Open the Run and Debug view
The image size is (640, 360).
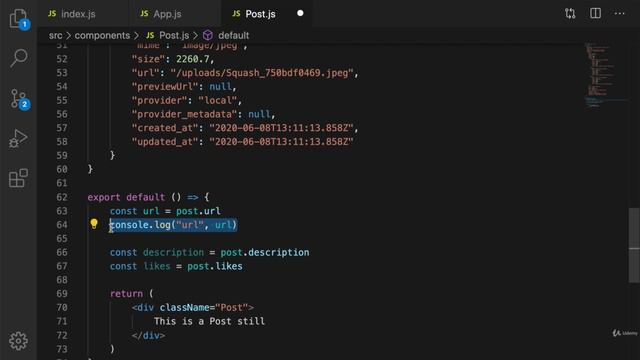pos(18,139)
